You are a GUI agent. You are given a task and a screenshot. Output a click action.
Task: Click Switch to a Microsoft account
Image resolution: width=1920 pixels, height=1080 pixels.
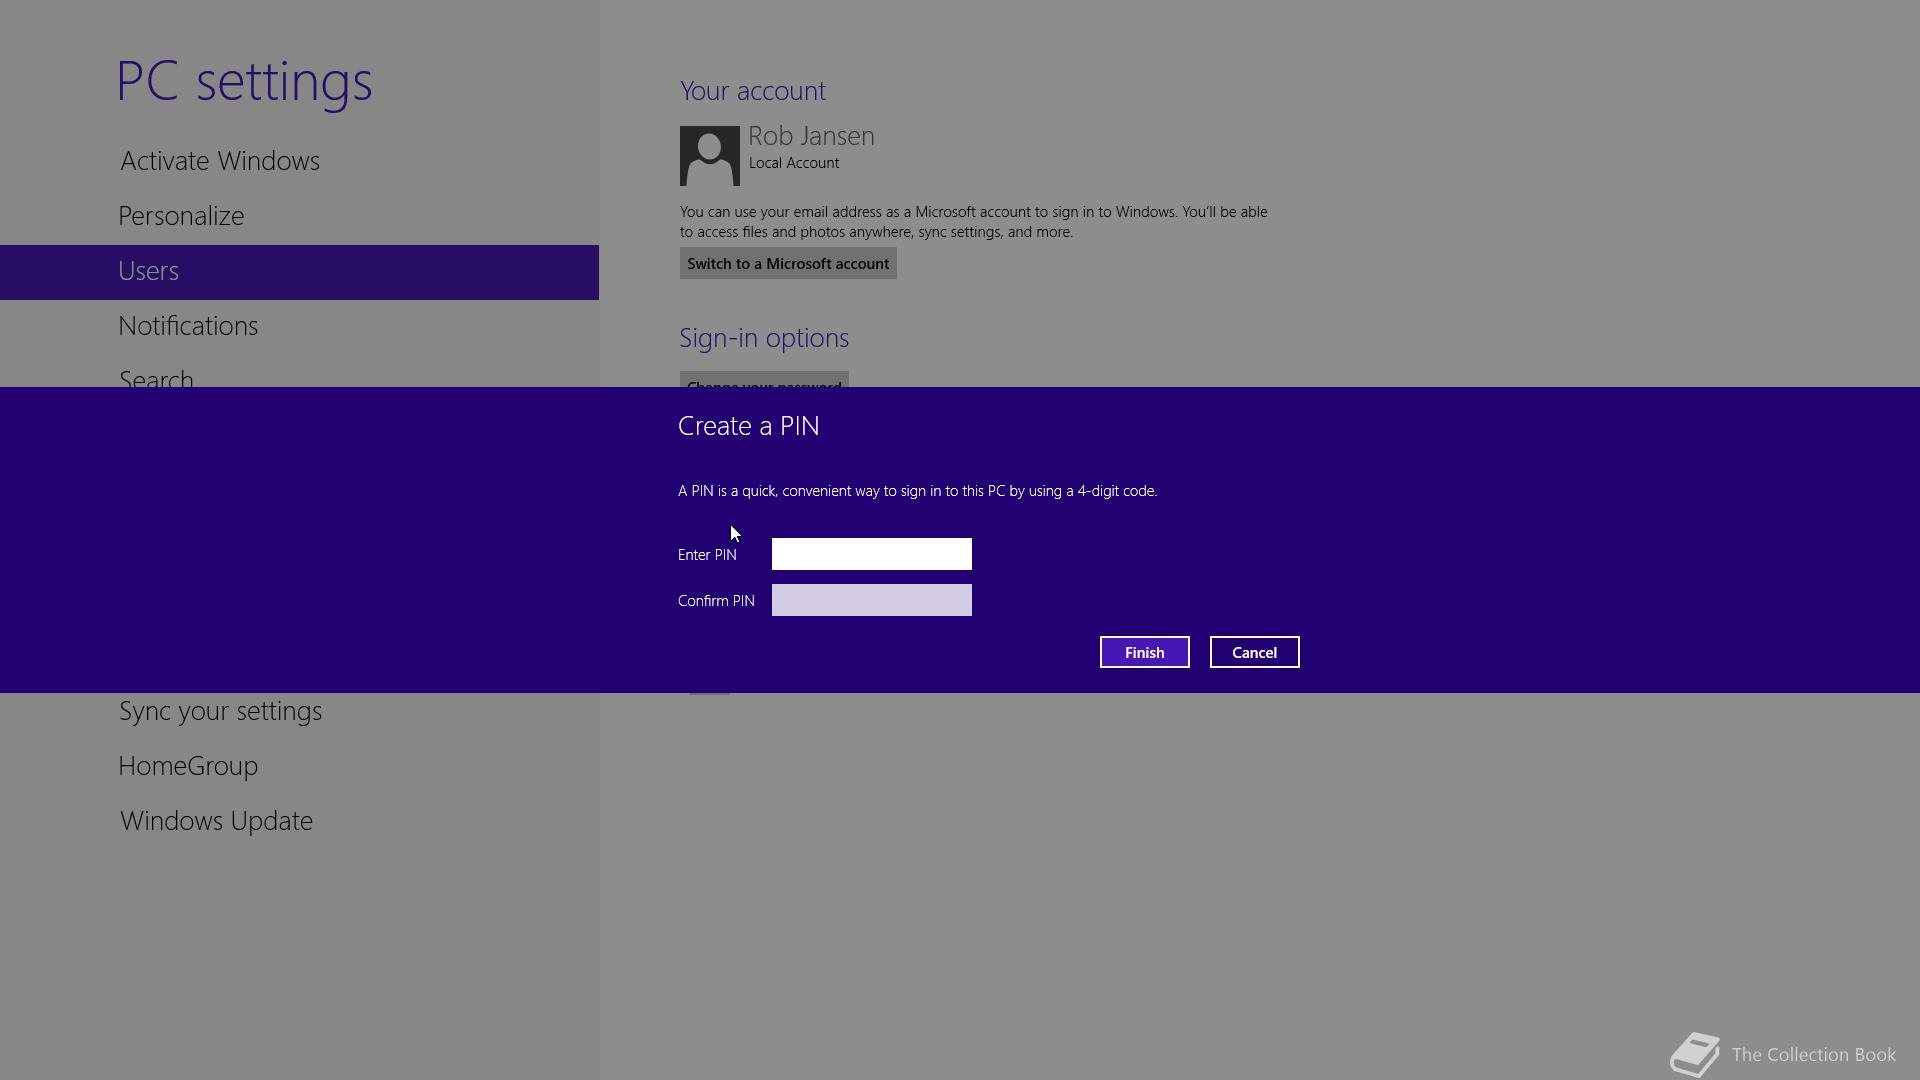788,264
